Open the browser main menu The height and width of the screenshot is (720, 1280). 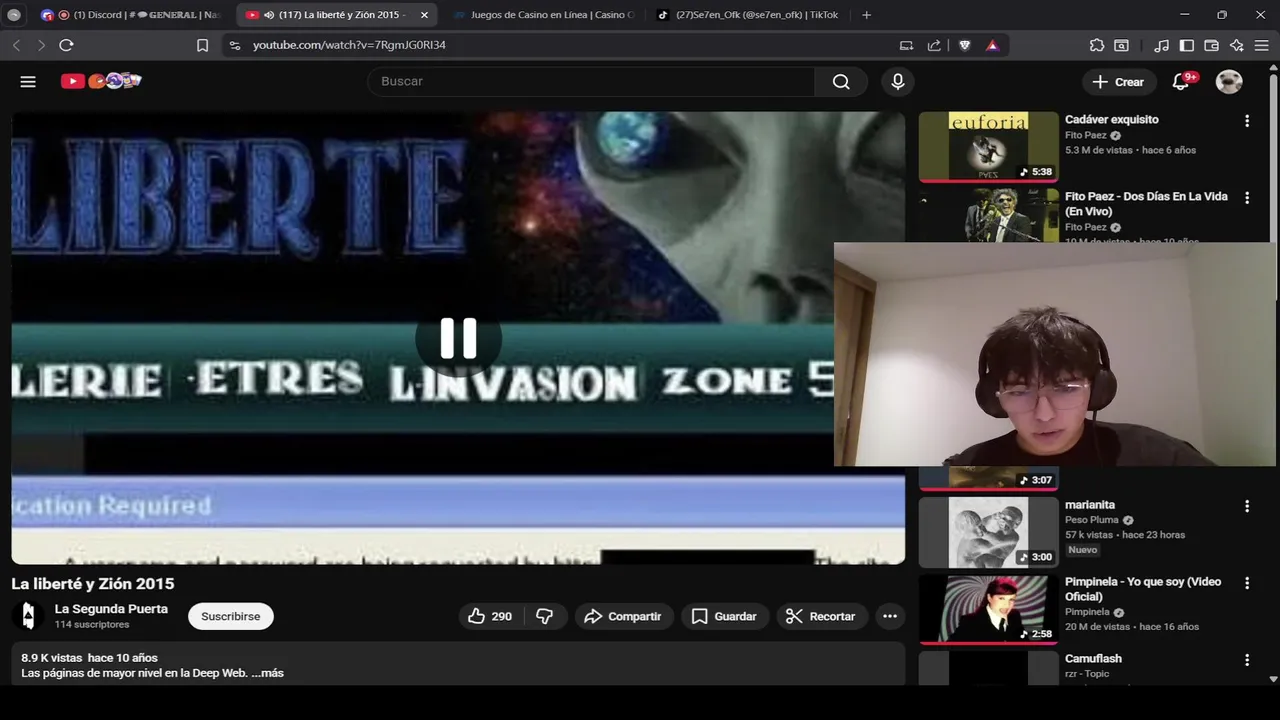[1262, 45]
